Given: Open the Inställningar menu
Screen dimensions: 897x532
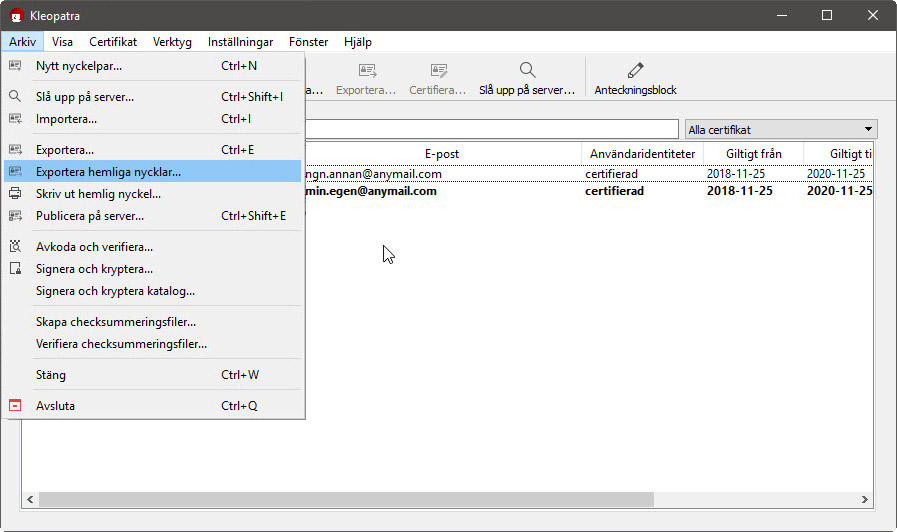Looking at the screenshot, I should [x=240, y=42].
